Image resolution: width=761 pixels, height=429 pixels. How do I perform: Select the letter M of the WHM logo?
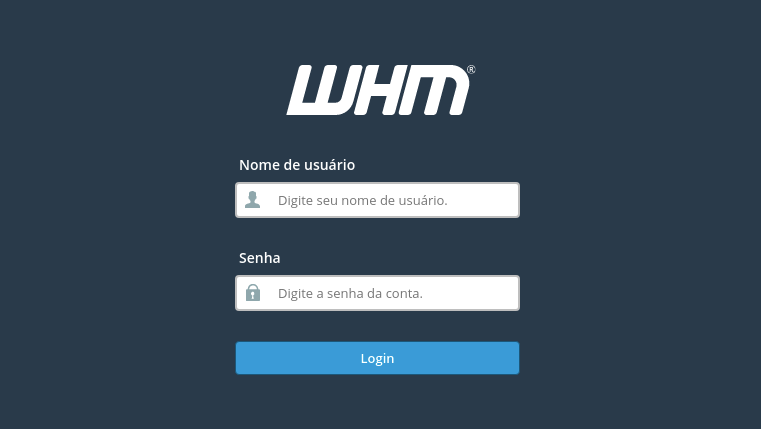click(434, 90)
